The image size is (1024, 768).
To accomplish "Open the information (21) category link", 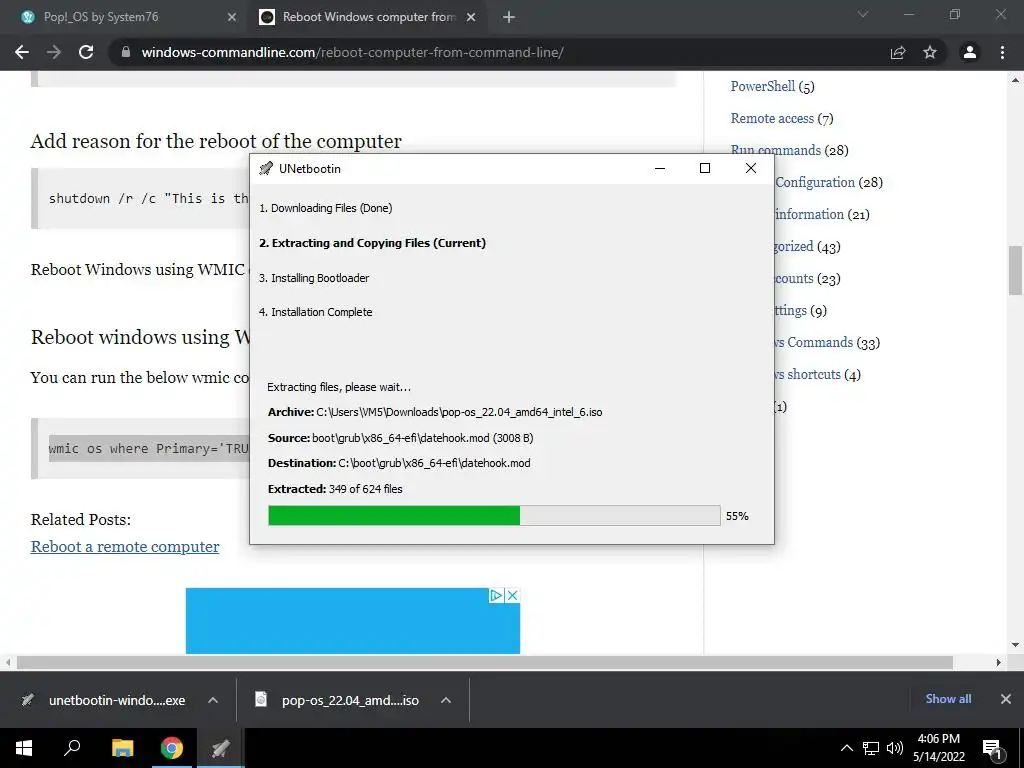I will point(809,214).
